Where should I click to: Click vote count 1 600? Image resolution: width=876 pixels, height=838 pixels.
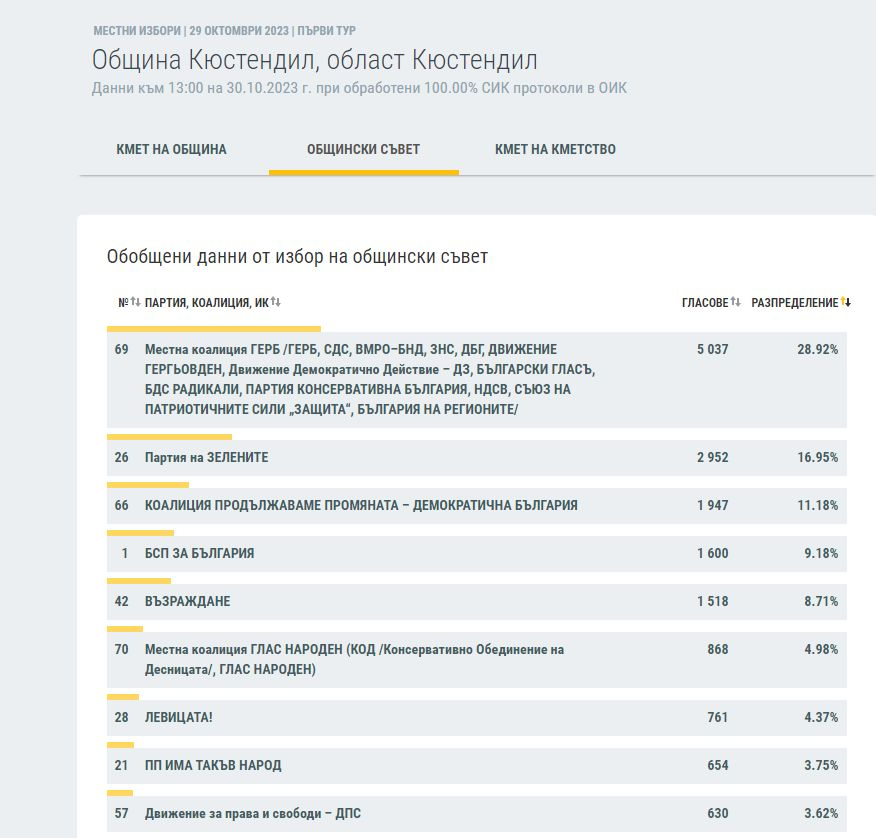click(712, 554)
